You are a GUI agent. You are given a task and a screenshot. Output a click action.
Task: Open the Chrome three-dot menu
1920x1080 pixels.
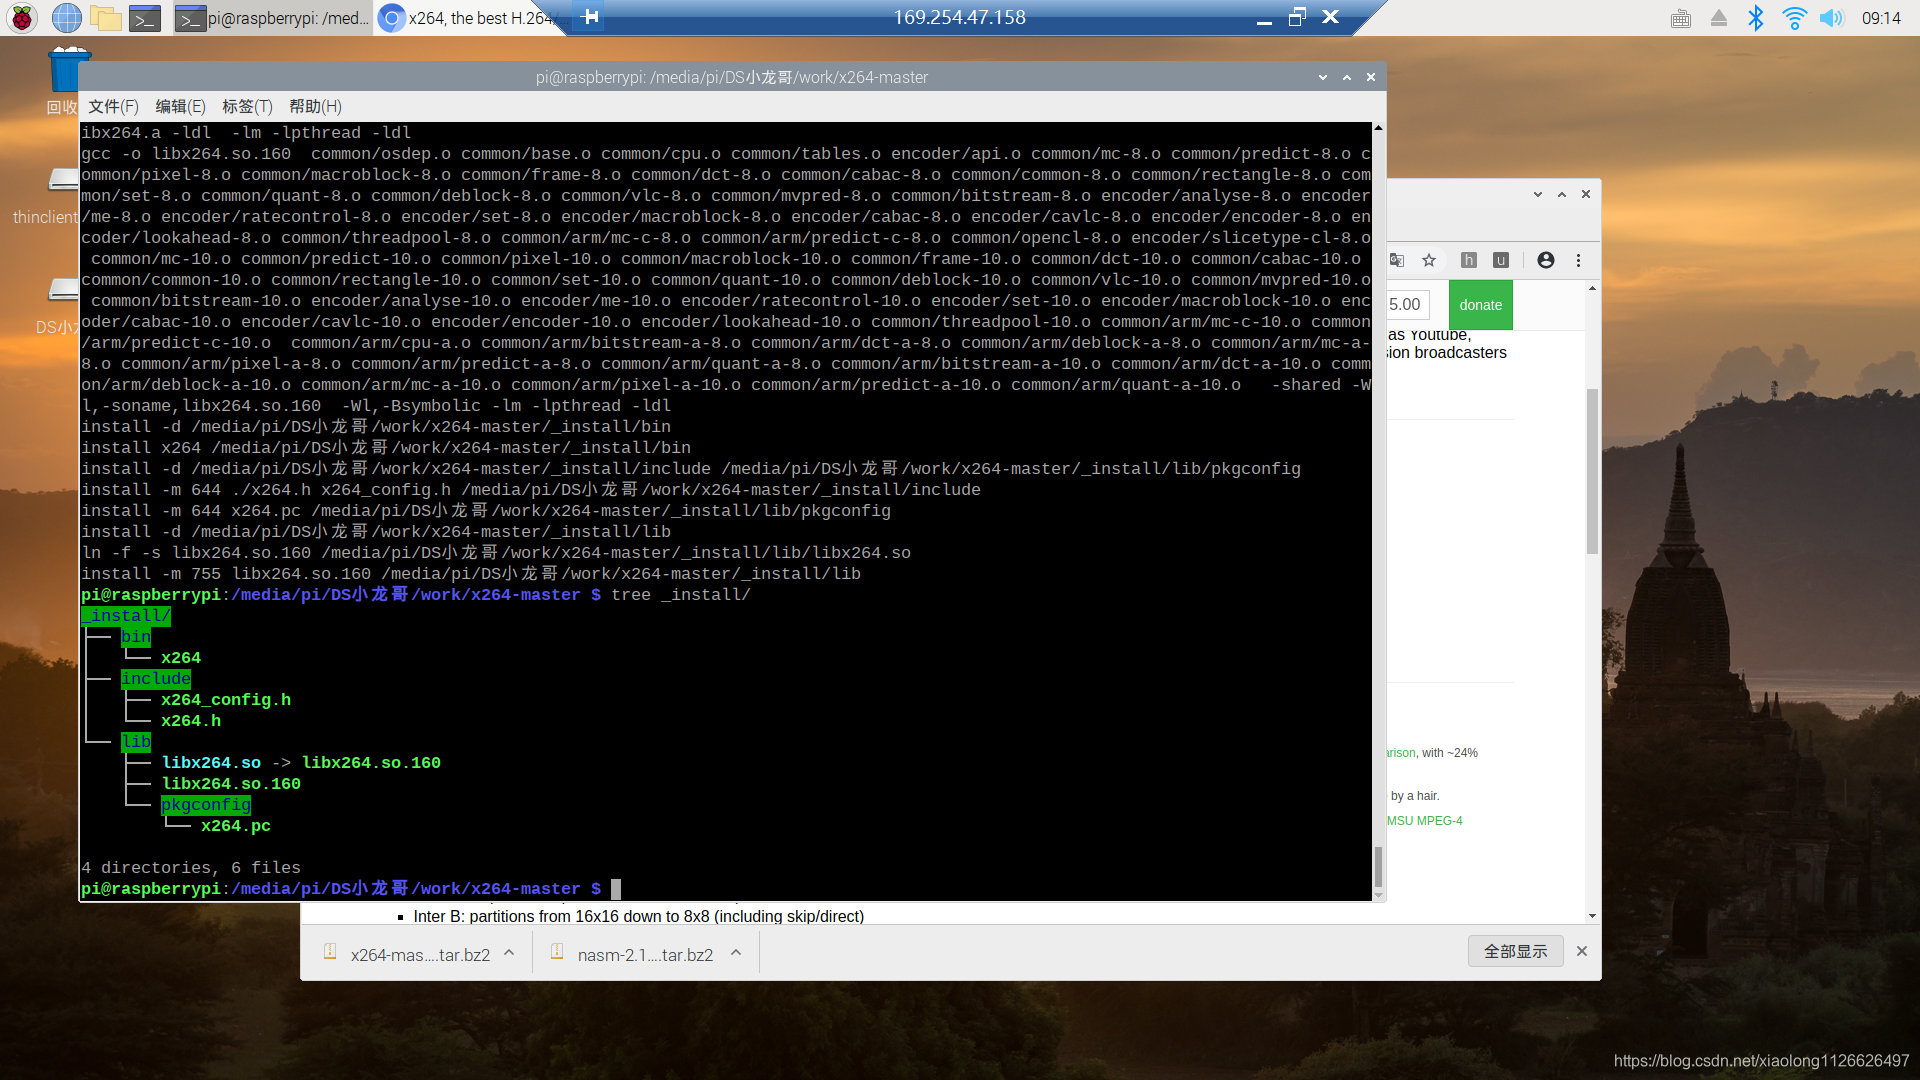(1579, 260)
